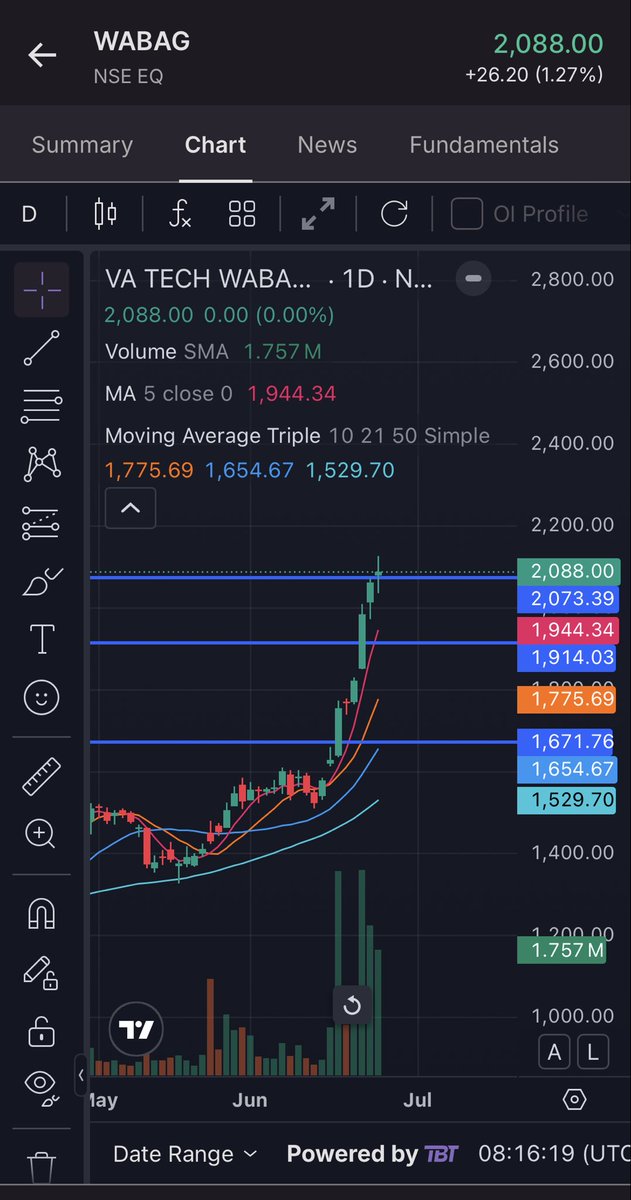Open the D timeframe interval selector
Viewport: 631px width, 1200px height.
coord(29,213)
